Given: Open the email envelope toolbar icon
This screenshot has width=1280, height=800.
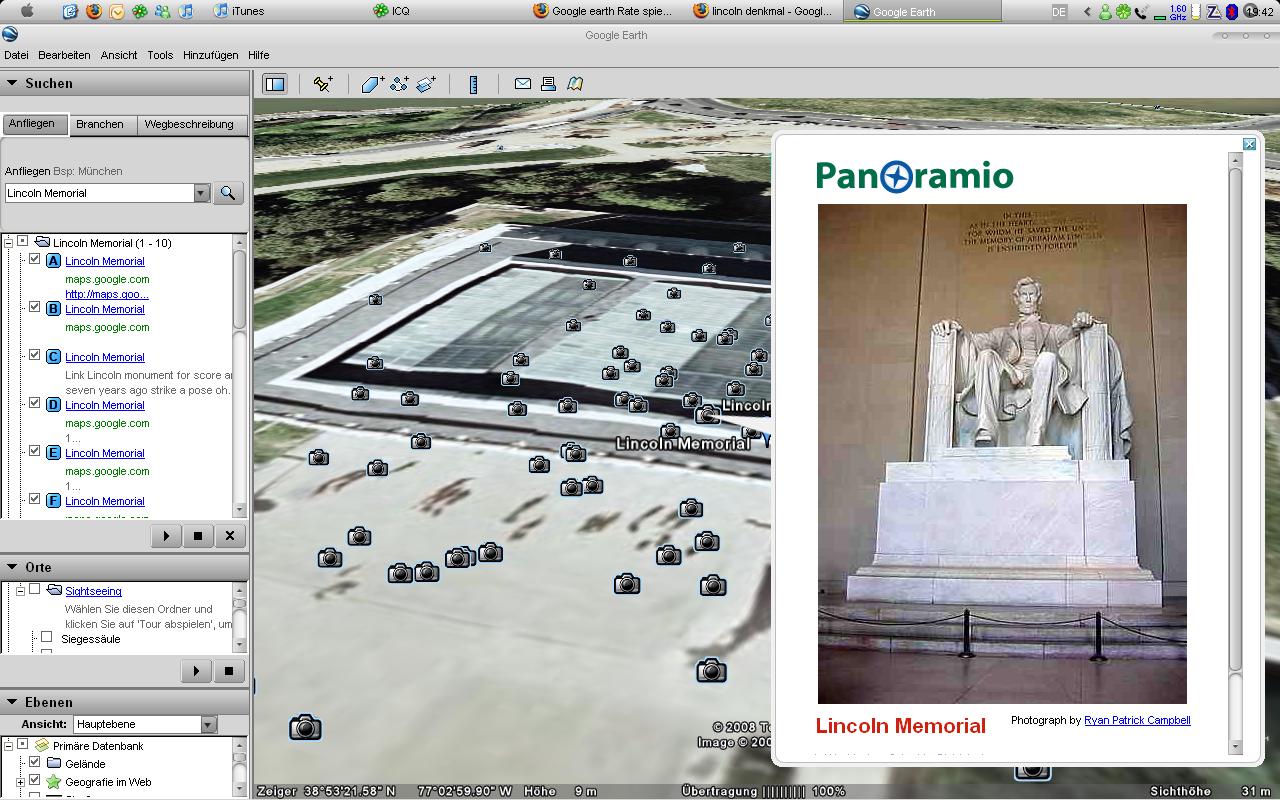Looking at the screenshot, I should tap(522, 84).
